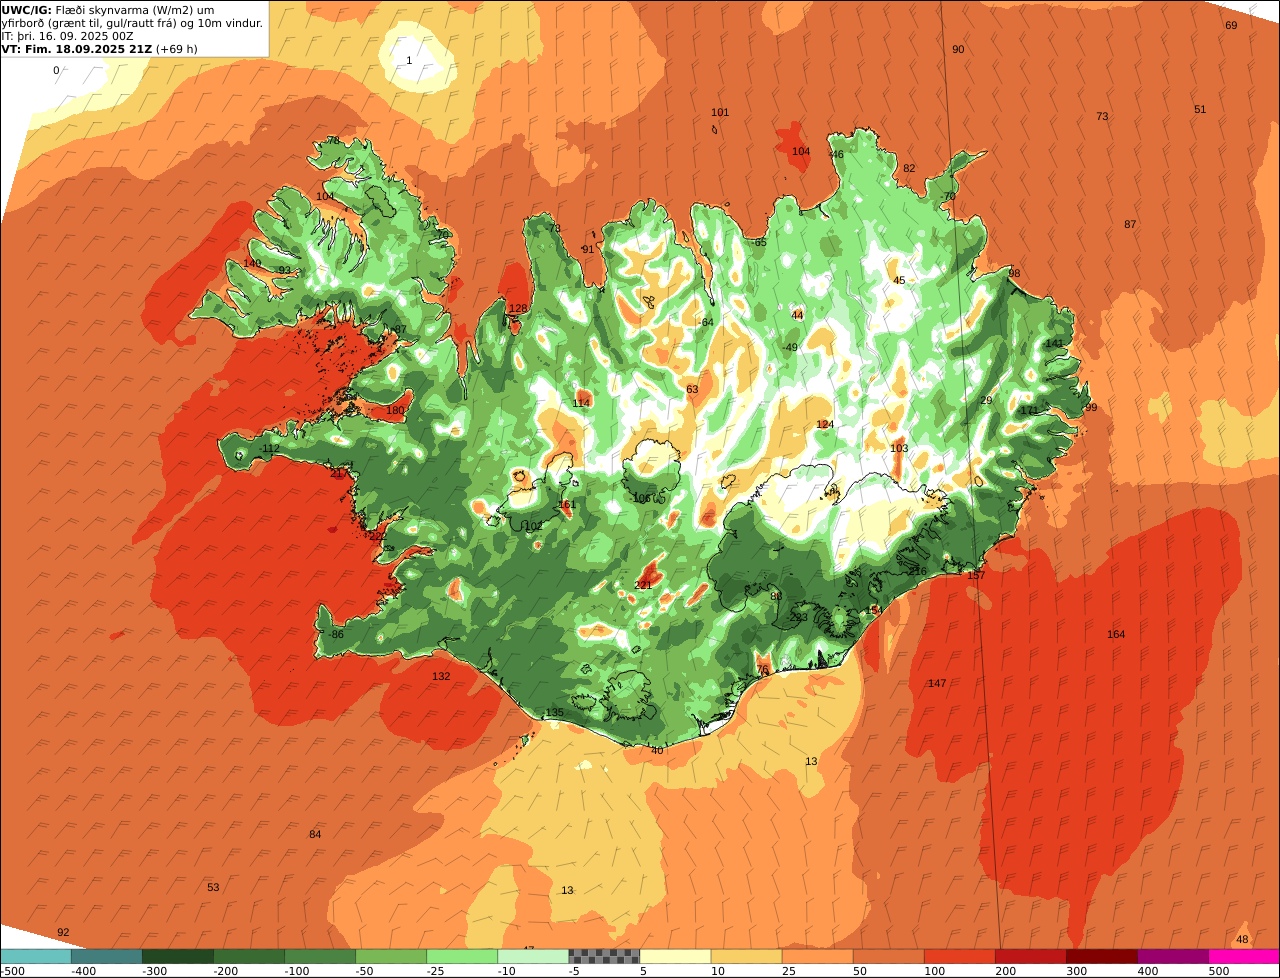Image resolution: width=1280 pixels, height=978 pixels.
Task: Click the map value '98' off the east coast
Action: pyautogui.click(x=1014, y=274)
